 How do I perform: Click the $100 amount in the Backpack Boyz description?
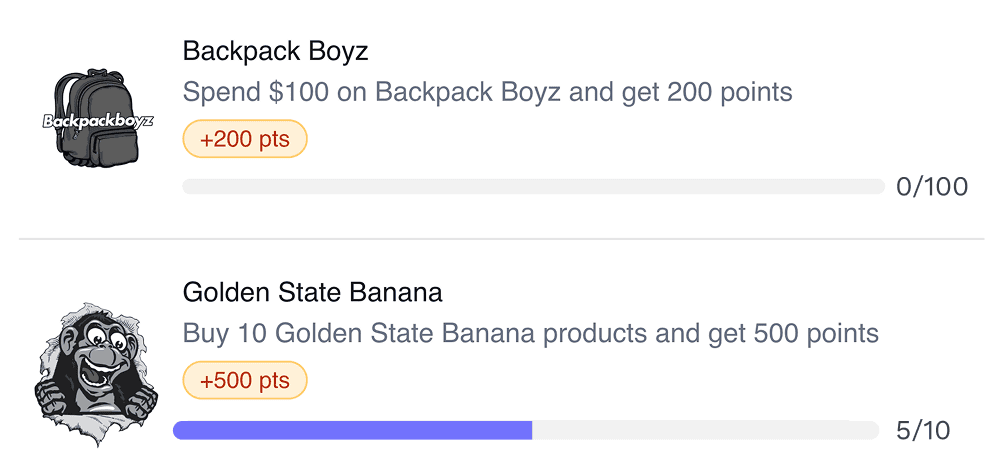(299, 93)
